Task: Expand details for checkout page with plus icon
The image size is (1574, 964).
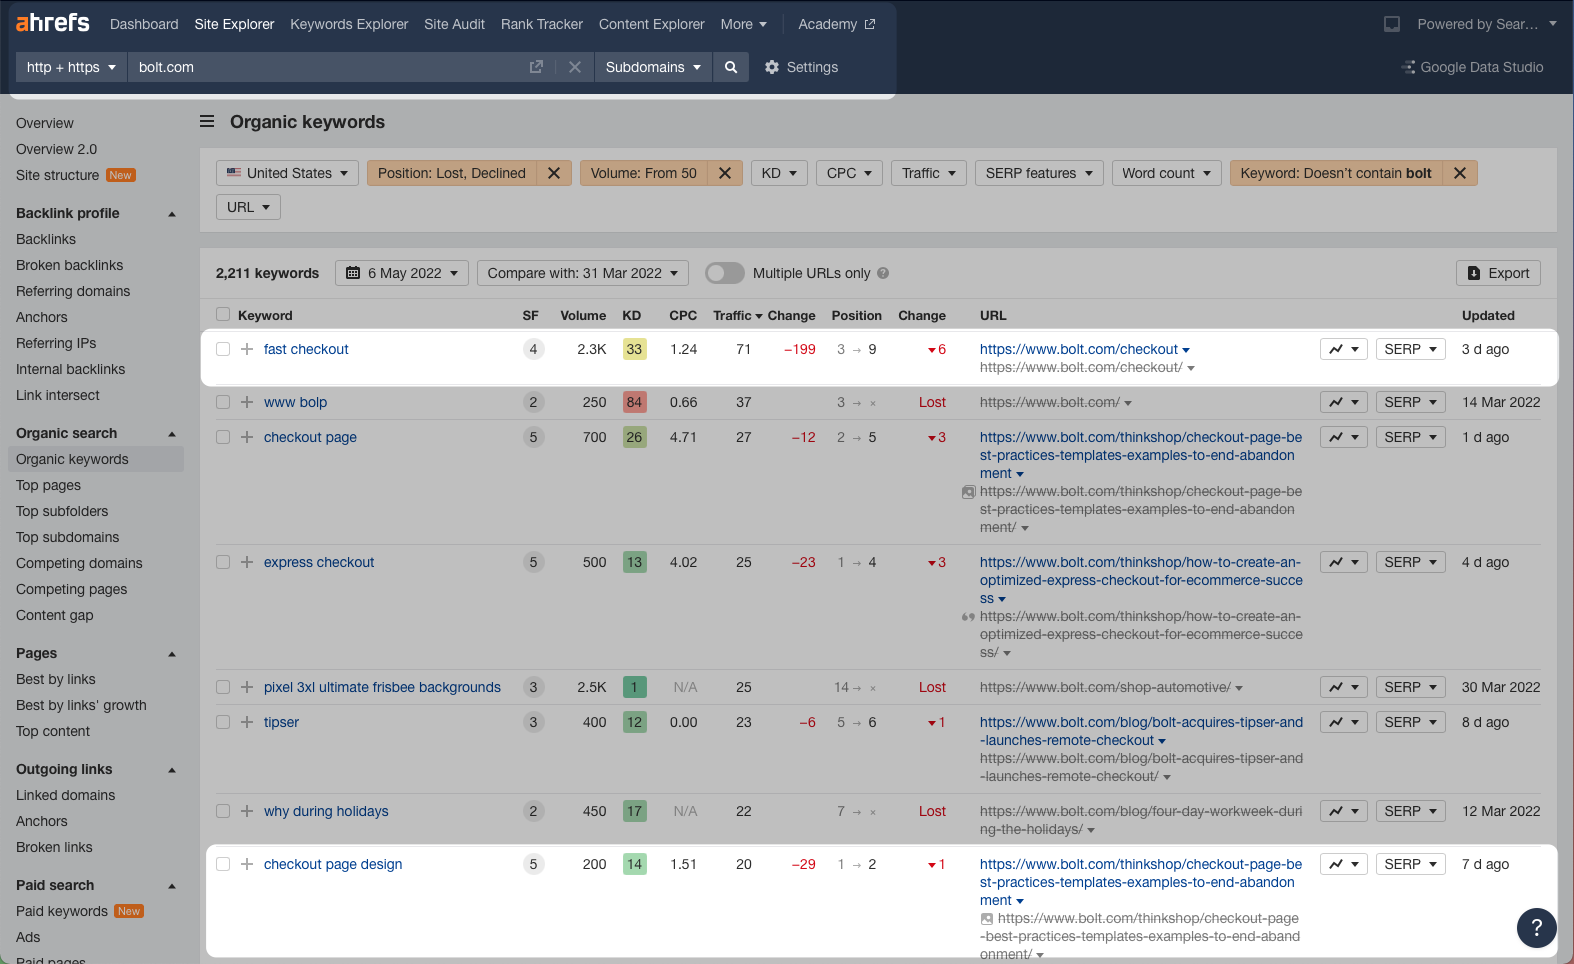Action: (x=247, y=437)
